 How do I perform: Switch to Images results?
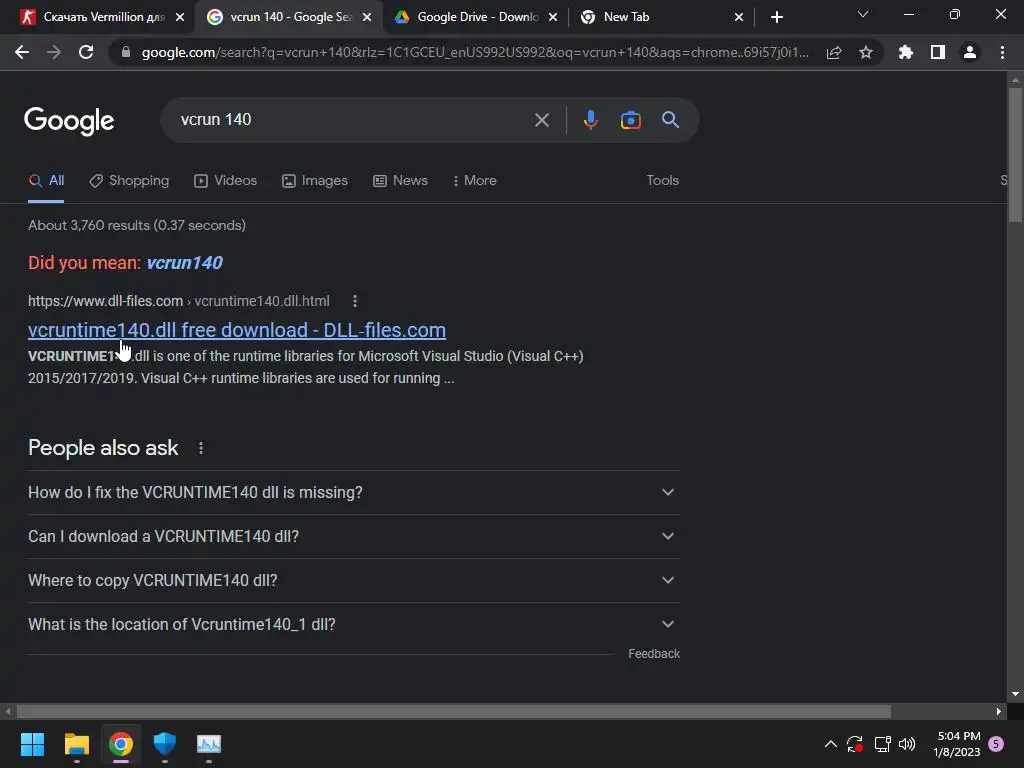tap(315, 181)
